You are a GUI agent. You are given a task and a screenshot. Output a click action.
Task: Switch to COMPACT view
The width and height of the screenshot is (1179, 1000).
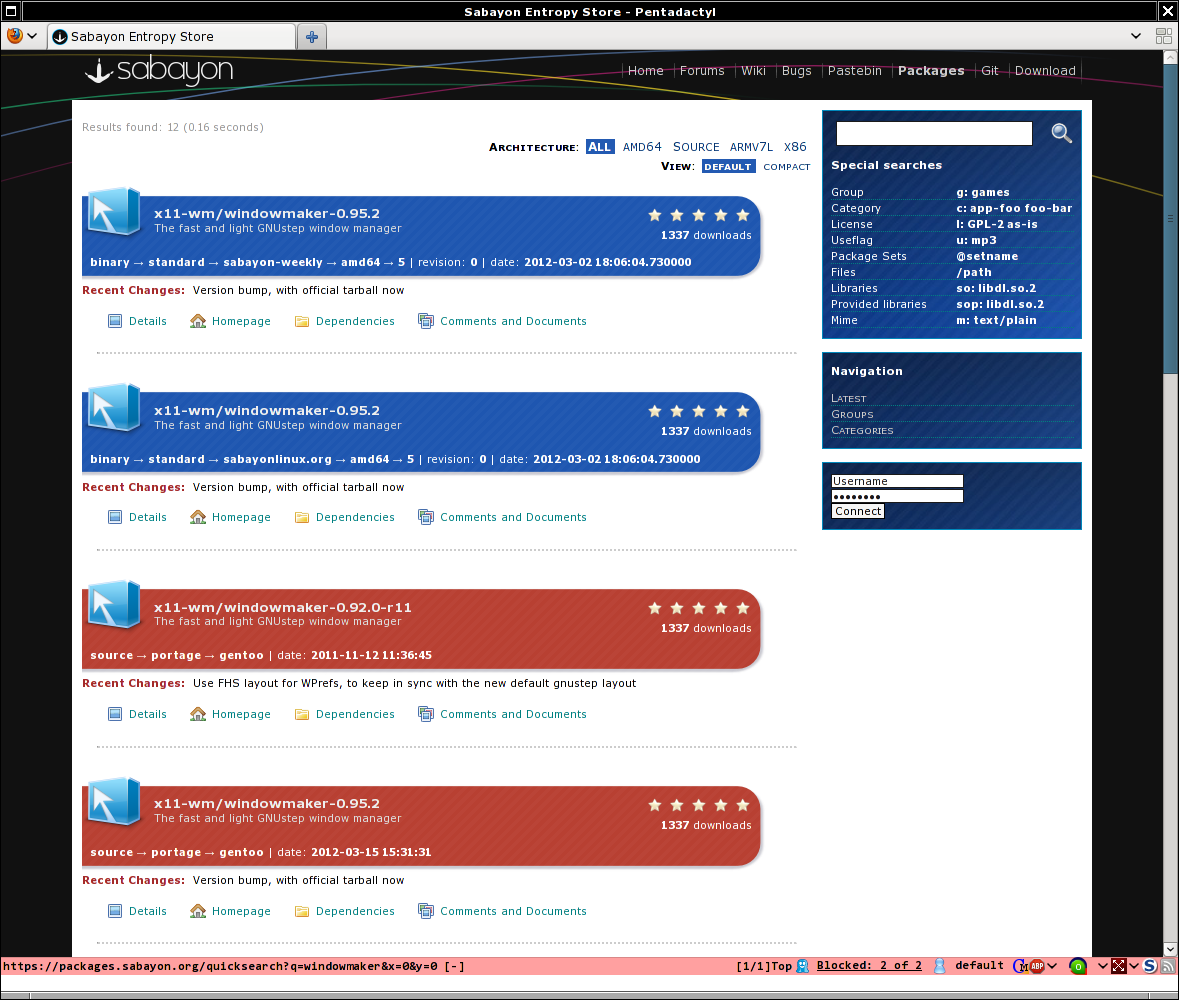[x=787, y=166]
